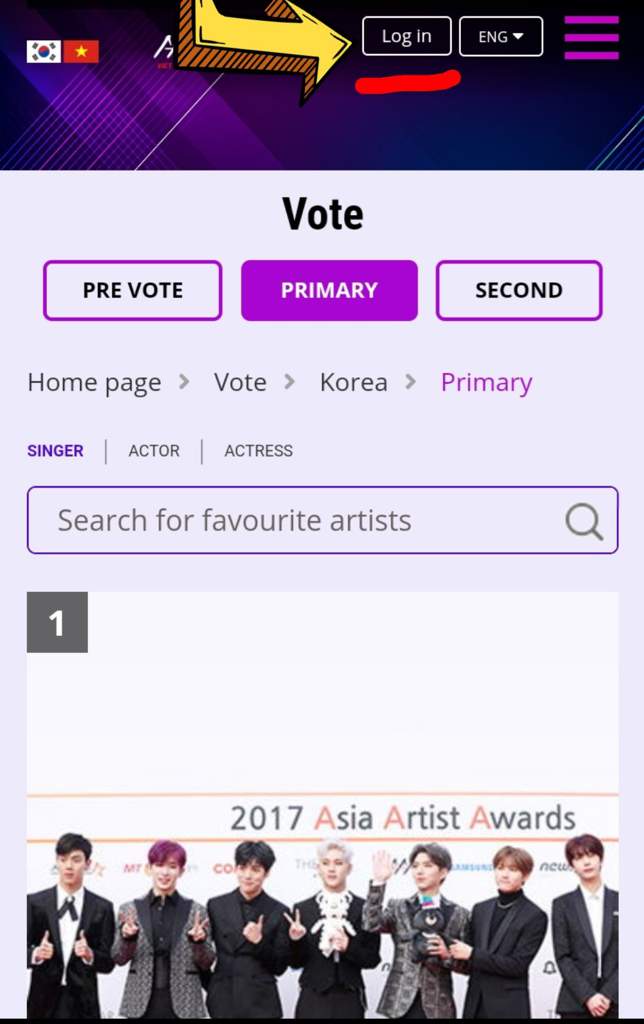Switch to the SECOND vote tab
The width and height of the screenshot is (644, 1024).
pyautogui.click(x=519, y=291)
